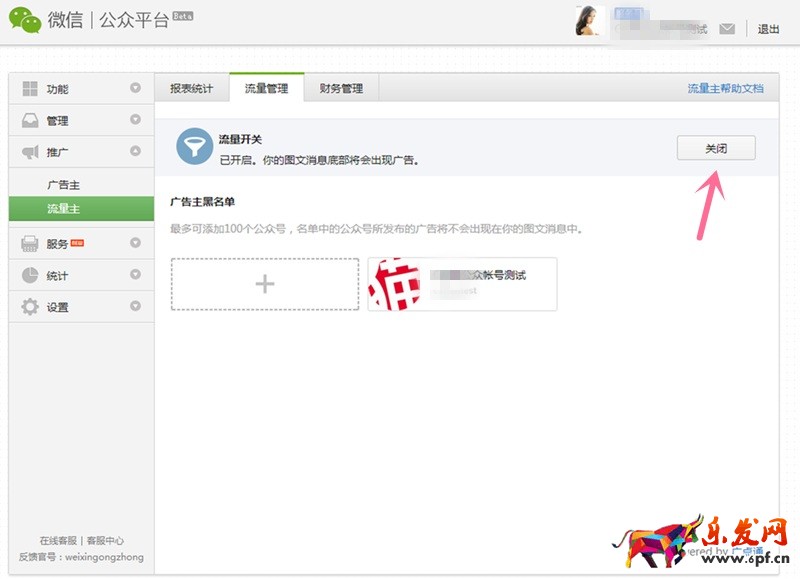Click the 功能 grid icon in sidebar
Image resolution: width=800 pixels, height=579 pixels.
coord(30,89)
